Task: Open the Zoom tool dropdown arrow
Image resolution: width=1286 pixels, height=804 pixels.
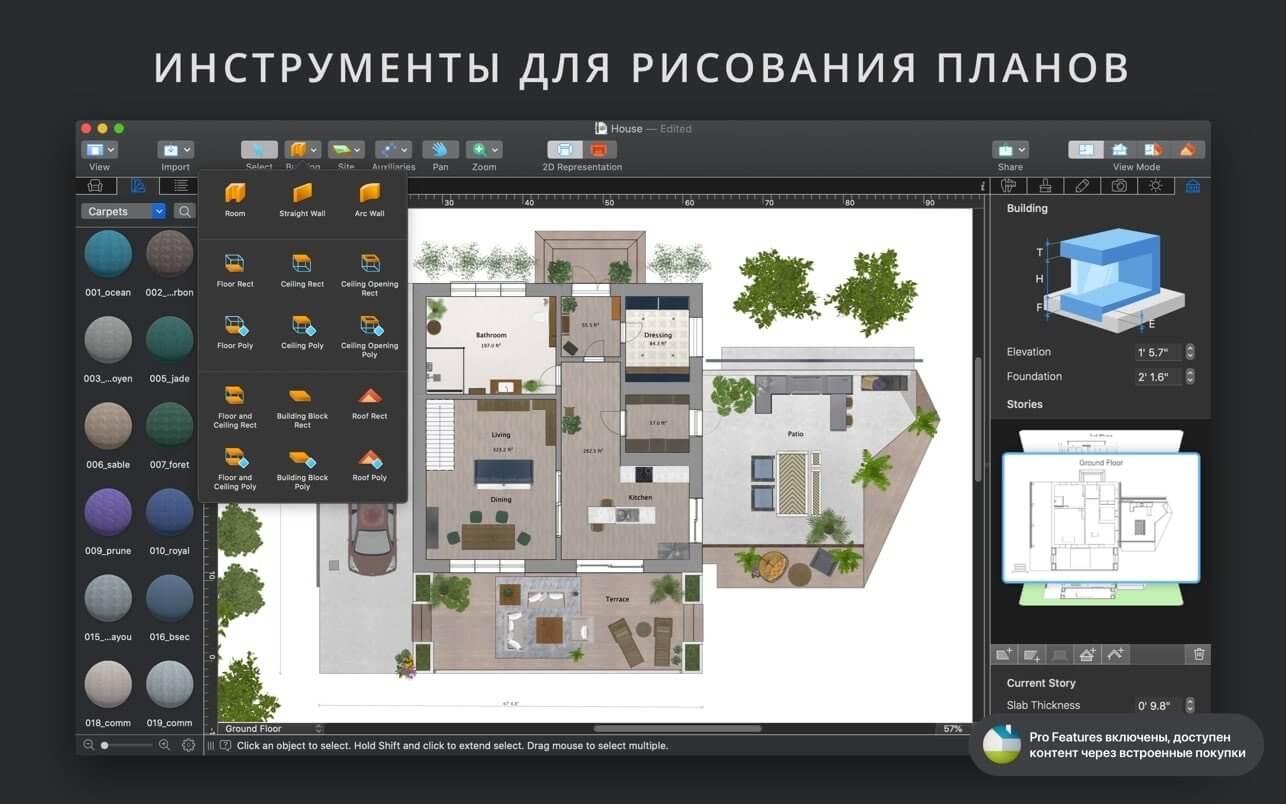Action: (496, 149)
